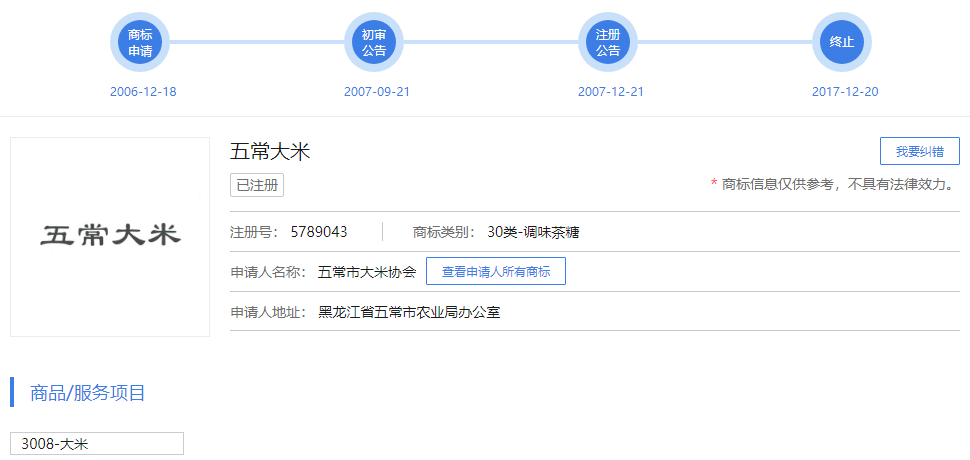Click the 初审公告 timeline step circle
Viewport: 970px width, 460px height.
(x=374, y=42)
